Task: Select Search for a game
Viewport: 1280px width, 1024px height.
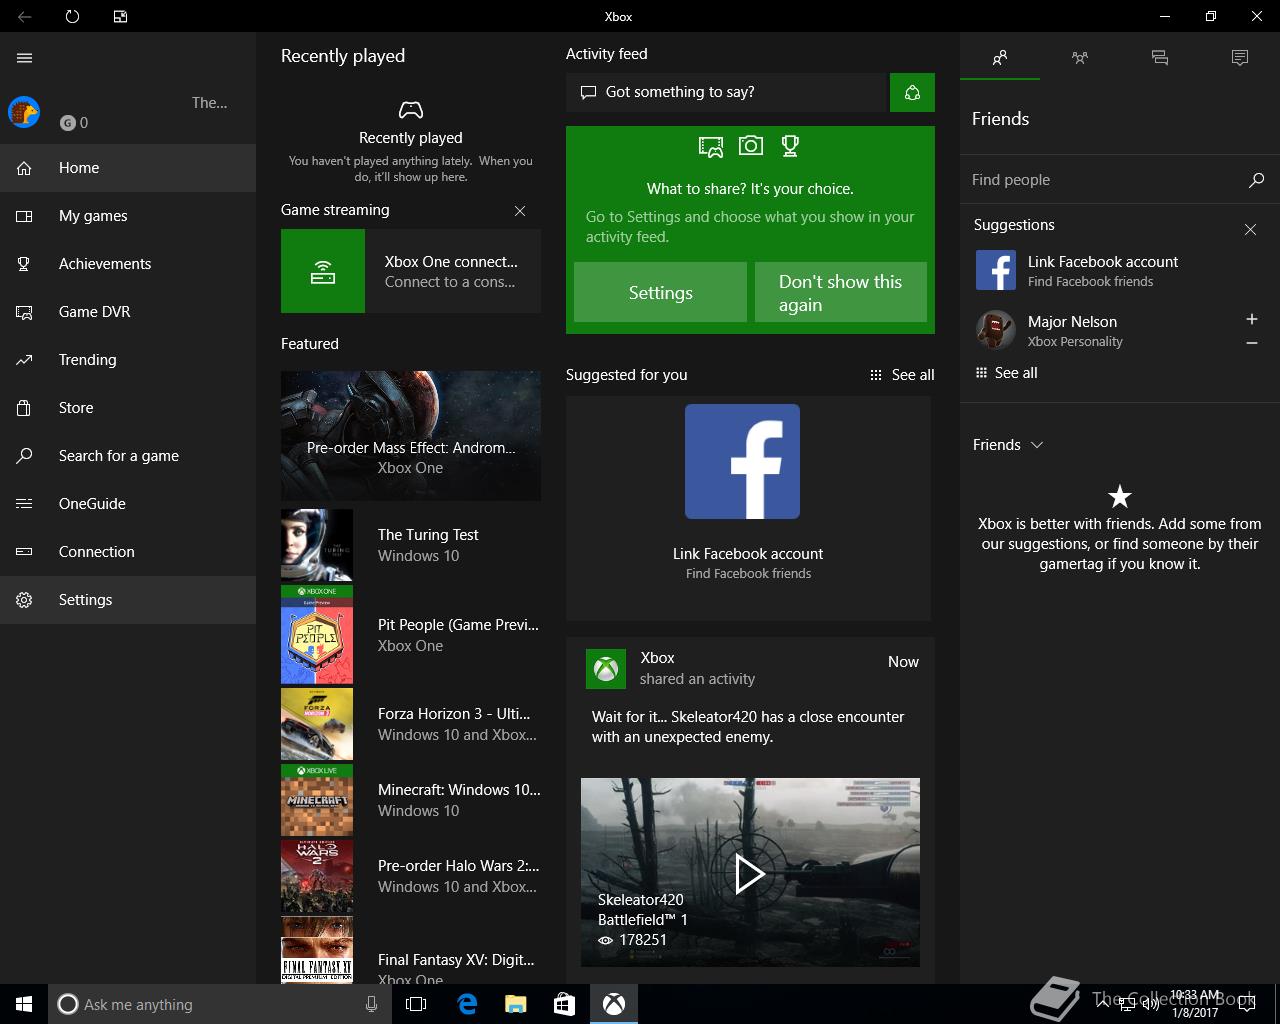Action: pos(128,456)
